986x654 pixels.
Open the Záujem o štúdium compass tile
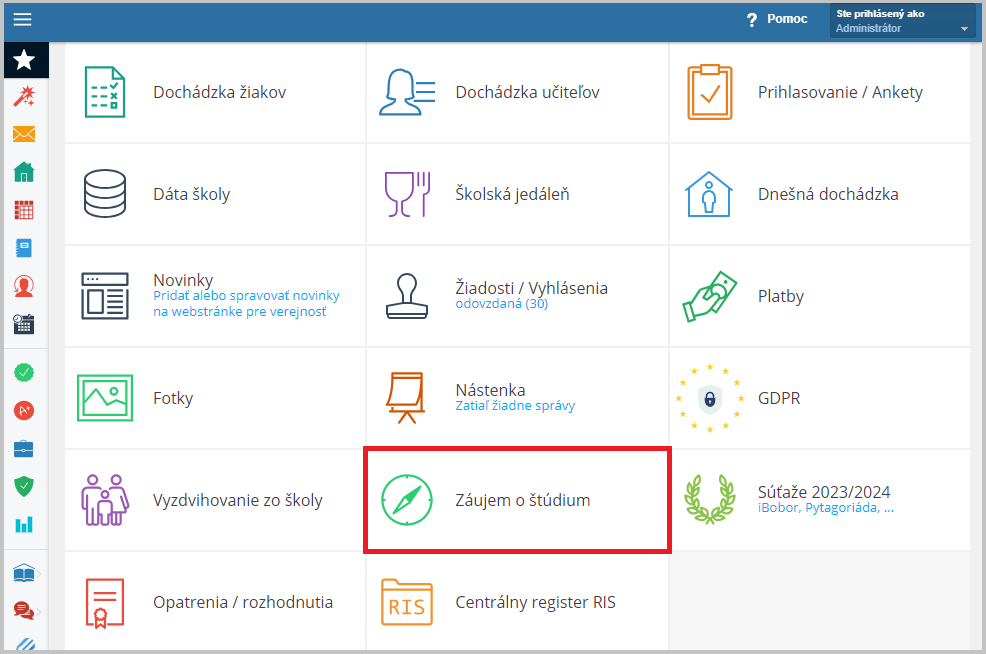pos(518,501)
